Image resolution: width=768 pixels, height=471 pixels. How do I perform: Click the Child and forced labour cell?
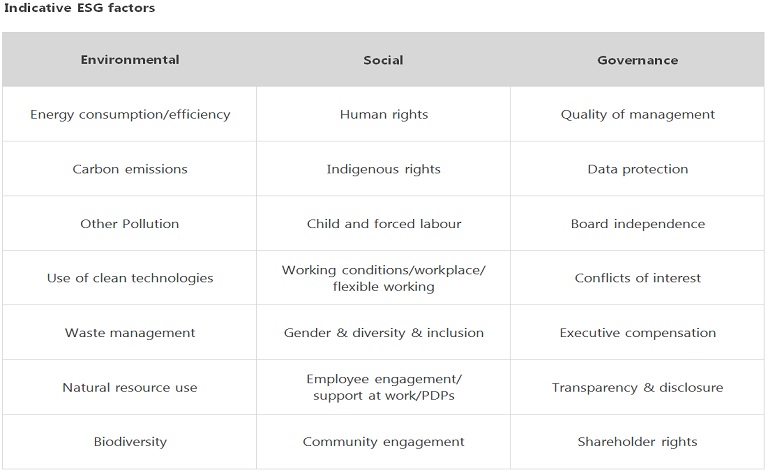click(383, 223)
